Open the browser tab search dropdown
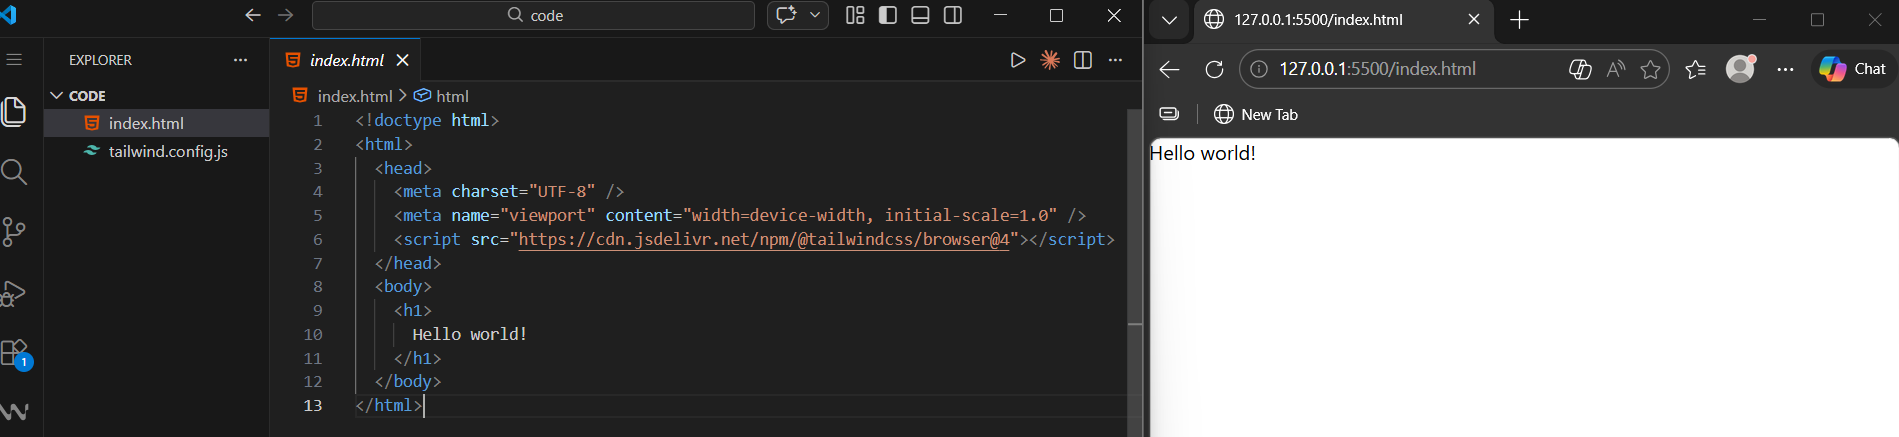Screen dimensions: 1899x437 click(x=1169, y=20)
